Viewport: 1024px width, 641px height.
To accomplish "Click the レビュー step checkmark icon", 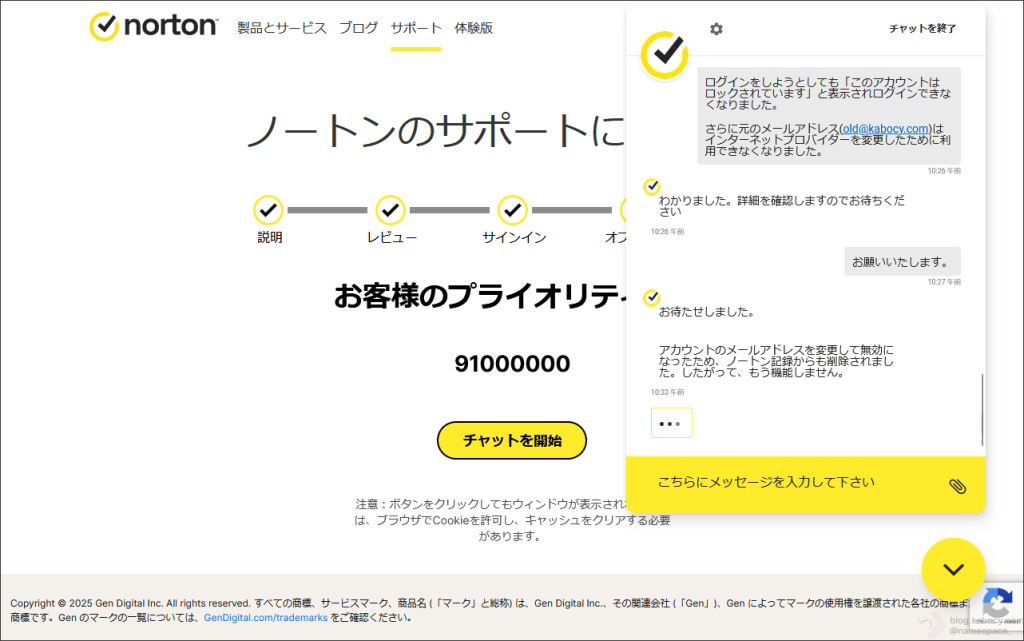I will [390, 210].
